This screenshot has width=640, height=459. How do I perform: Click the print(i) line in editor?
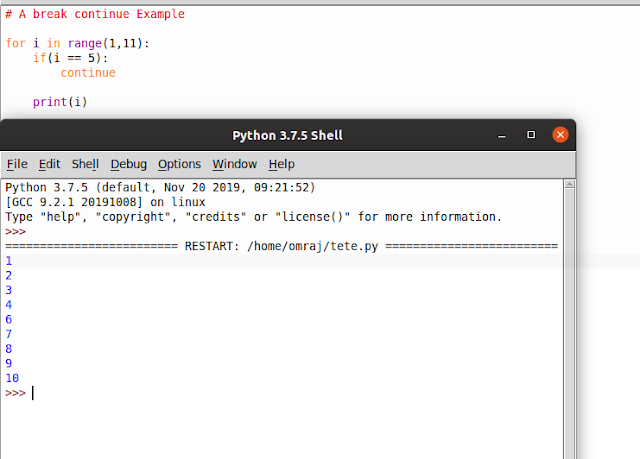pos(60,102)
